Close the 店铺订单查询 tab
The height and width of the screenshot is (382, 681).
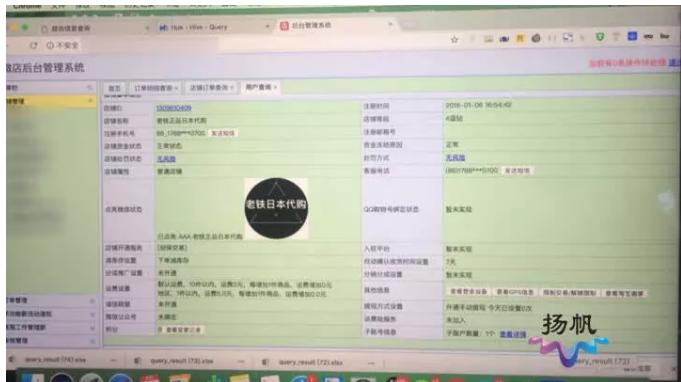pos(232,88)
